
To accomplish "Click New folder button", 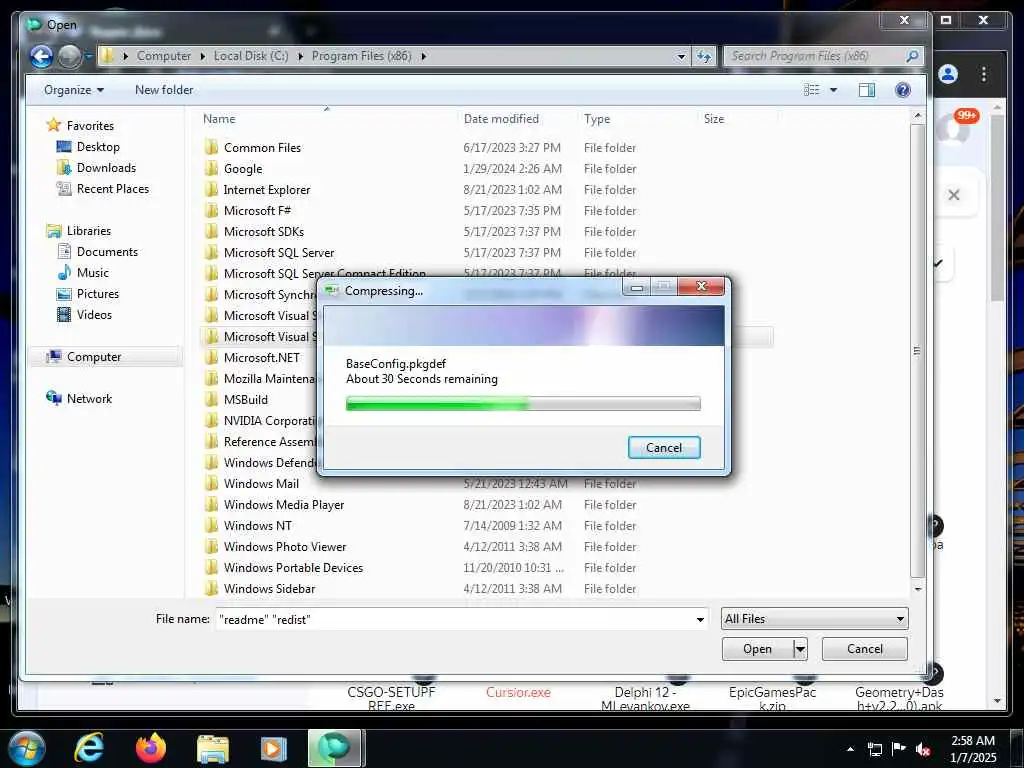I will [164, 90].
